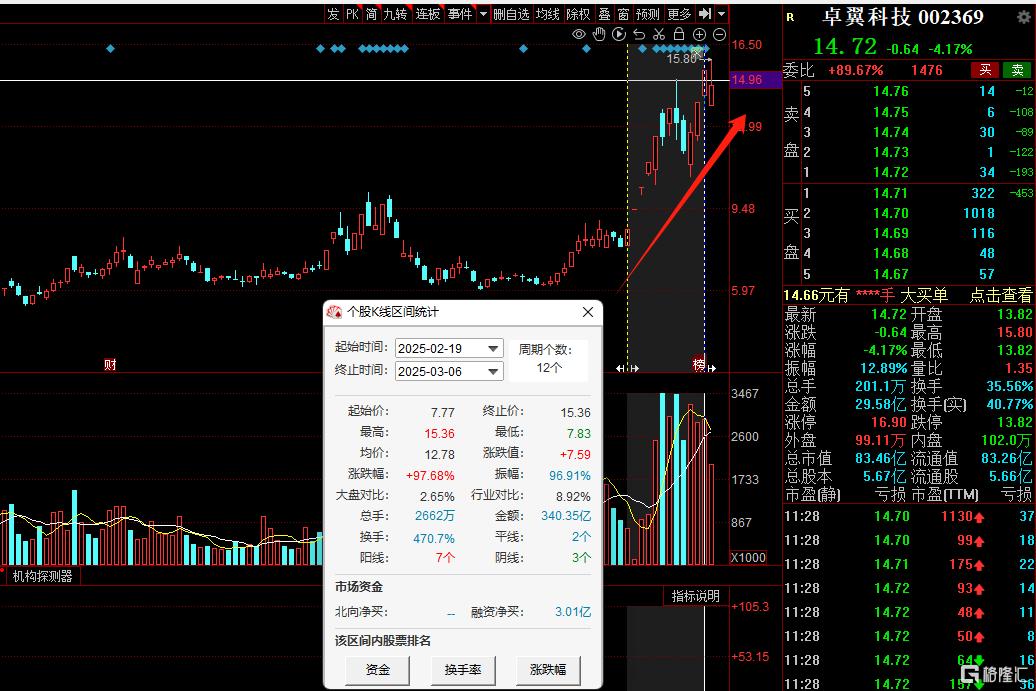Open the 起始时间 date dropdown
This screenshot has height=691, width=1036.
pyautogui.click(x=493, y=348)
